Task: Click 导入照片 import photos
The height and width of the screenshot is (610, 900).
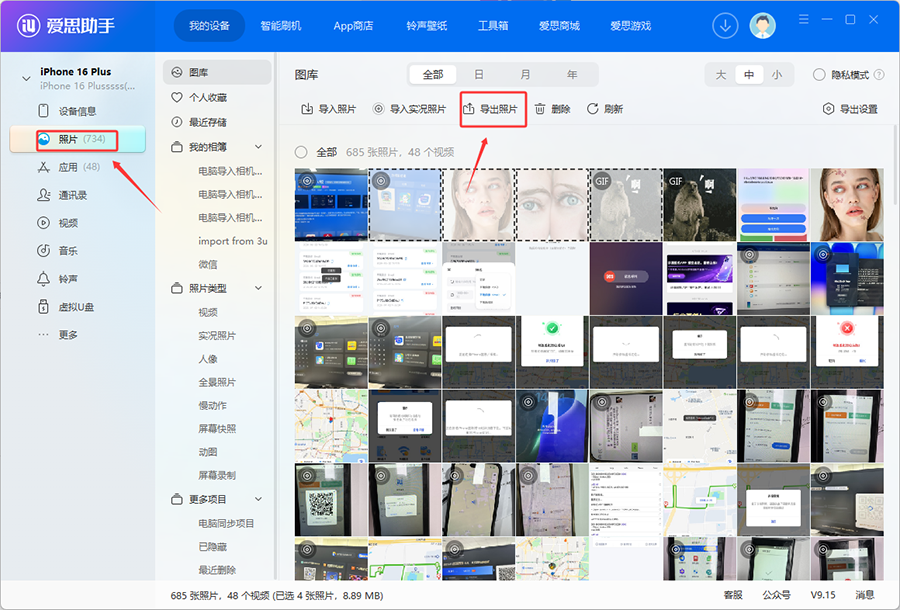Action: coord(329,109)
